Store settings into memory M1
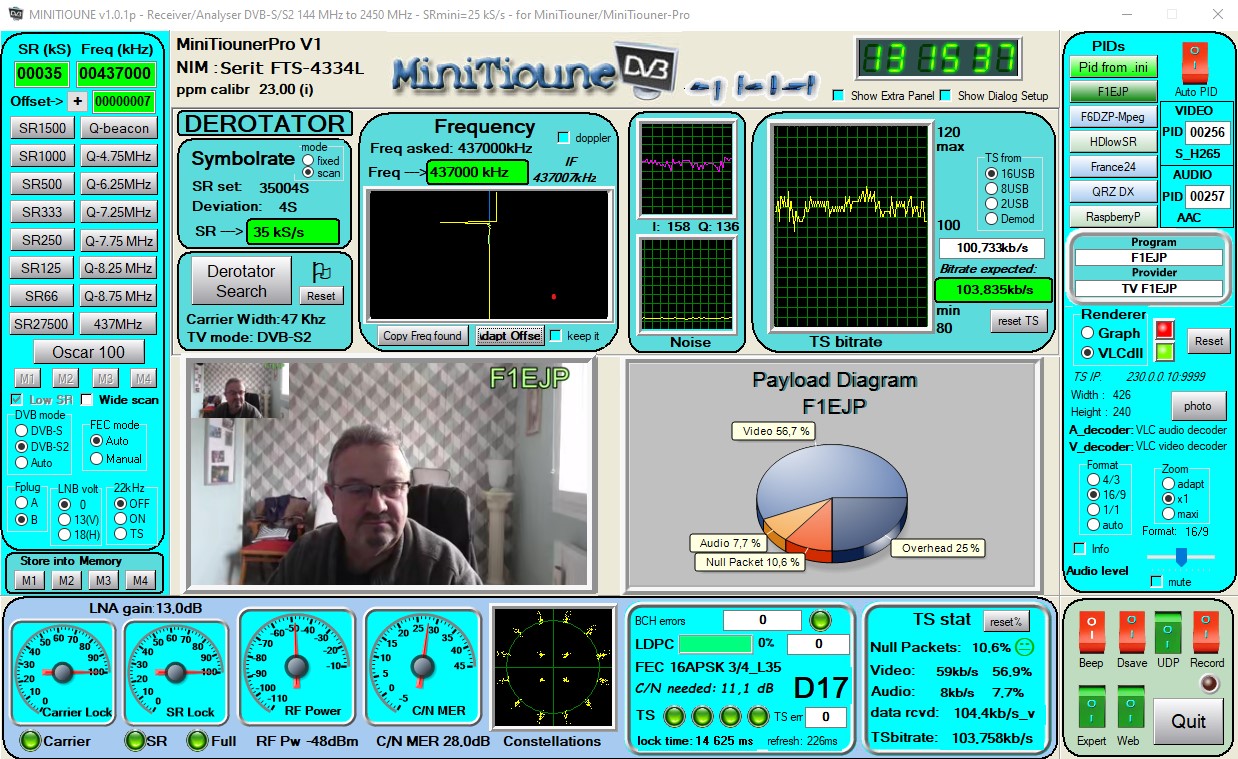The height and width of the screenshot is (759, 1238). [x=29, y=581]
